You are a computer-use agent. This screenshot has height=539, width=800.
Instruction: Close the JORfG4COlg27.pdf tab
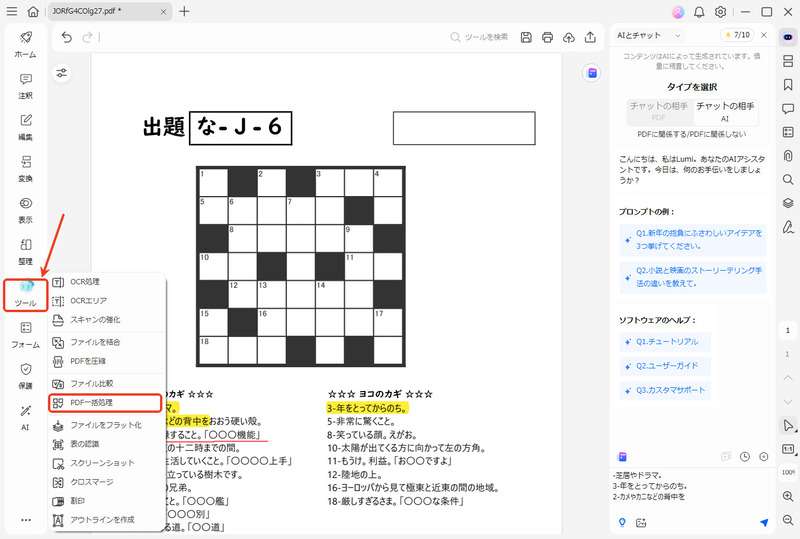point(163,11)
